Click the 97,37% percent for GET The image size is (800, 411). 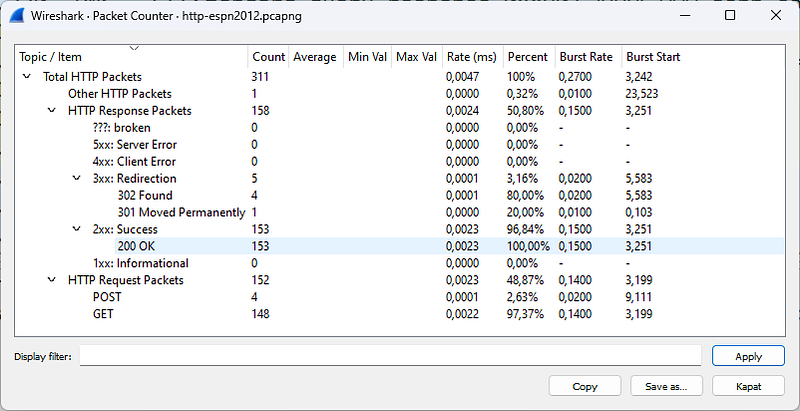coord(526,314)
